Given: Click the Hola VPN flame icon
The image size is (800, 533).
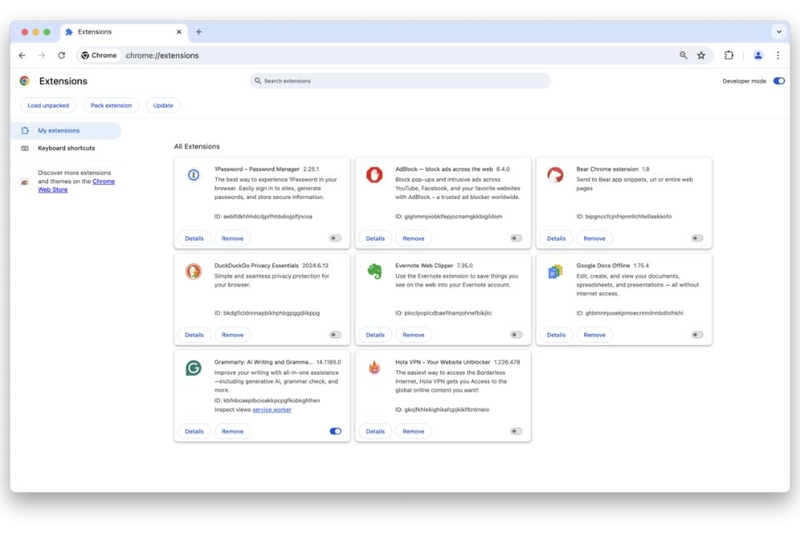Looking at the screenshot, I should point(374,367).
